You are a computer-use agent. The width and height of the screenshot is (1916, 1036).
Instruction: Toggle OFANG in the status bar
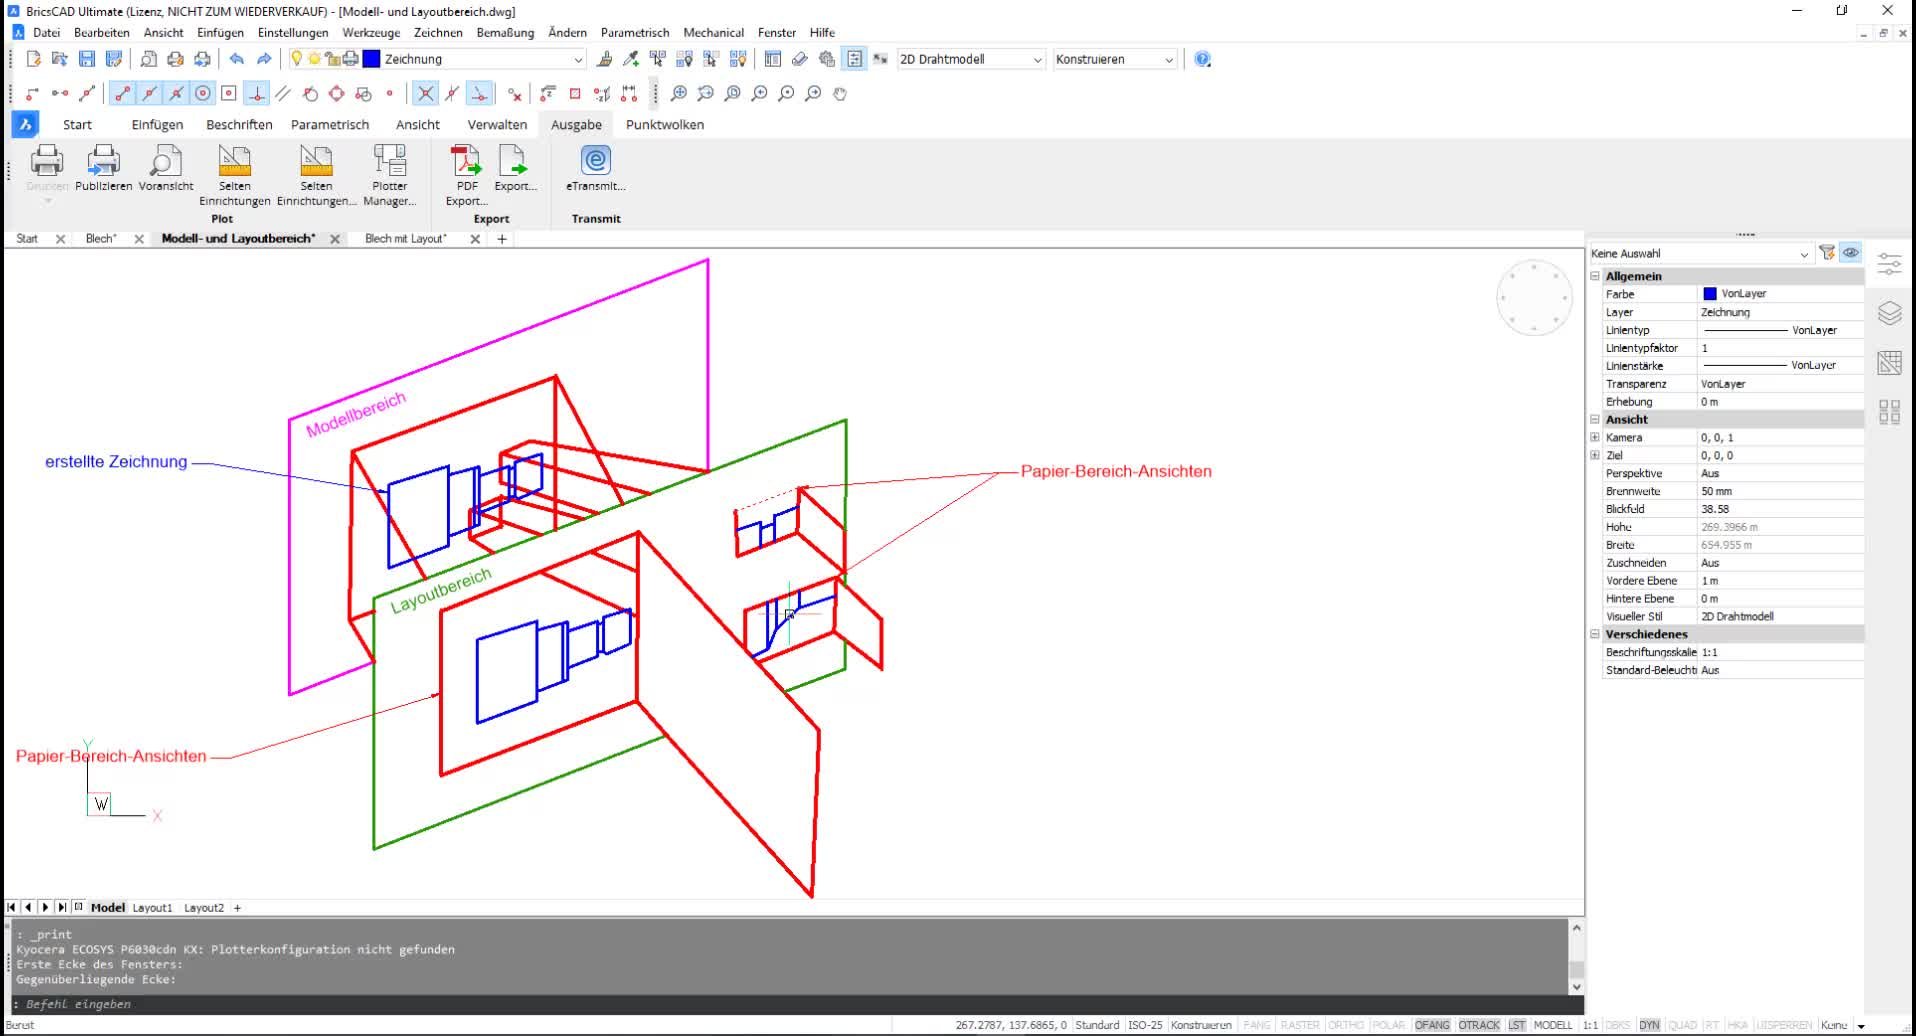1432,1025
